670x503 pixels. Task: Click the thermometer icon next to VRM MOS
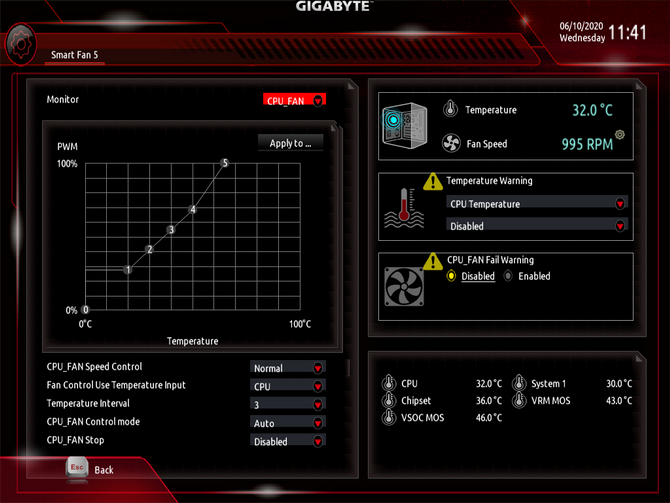click(x=519, y=400)
